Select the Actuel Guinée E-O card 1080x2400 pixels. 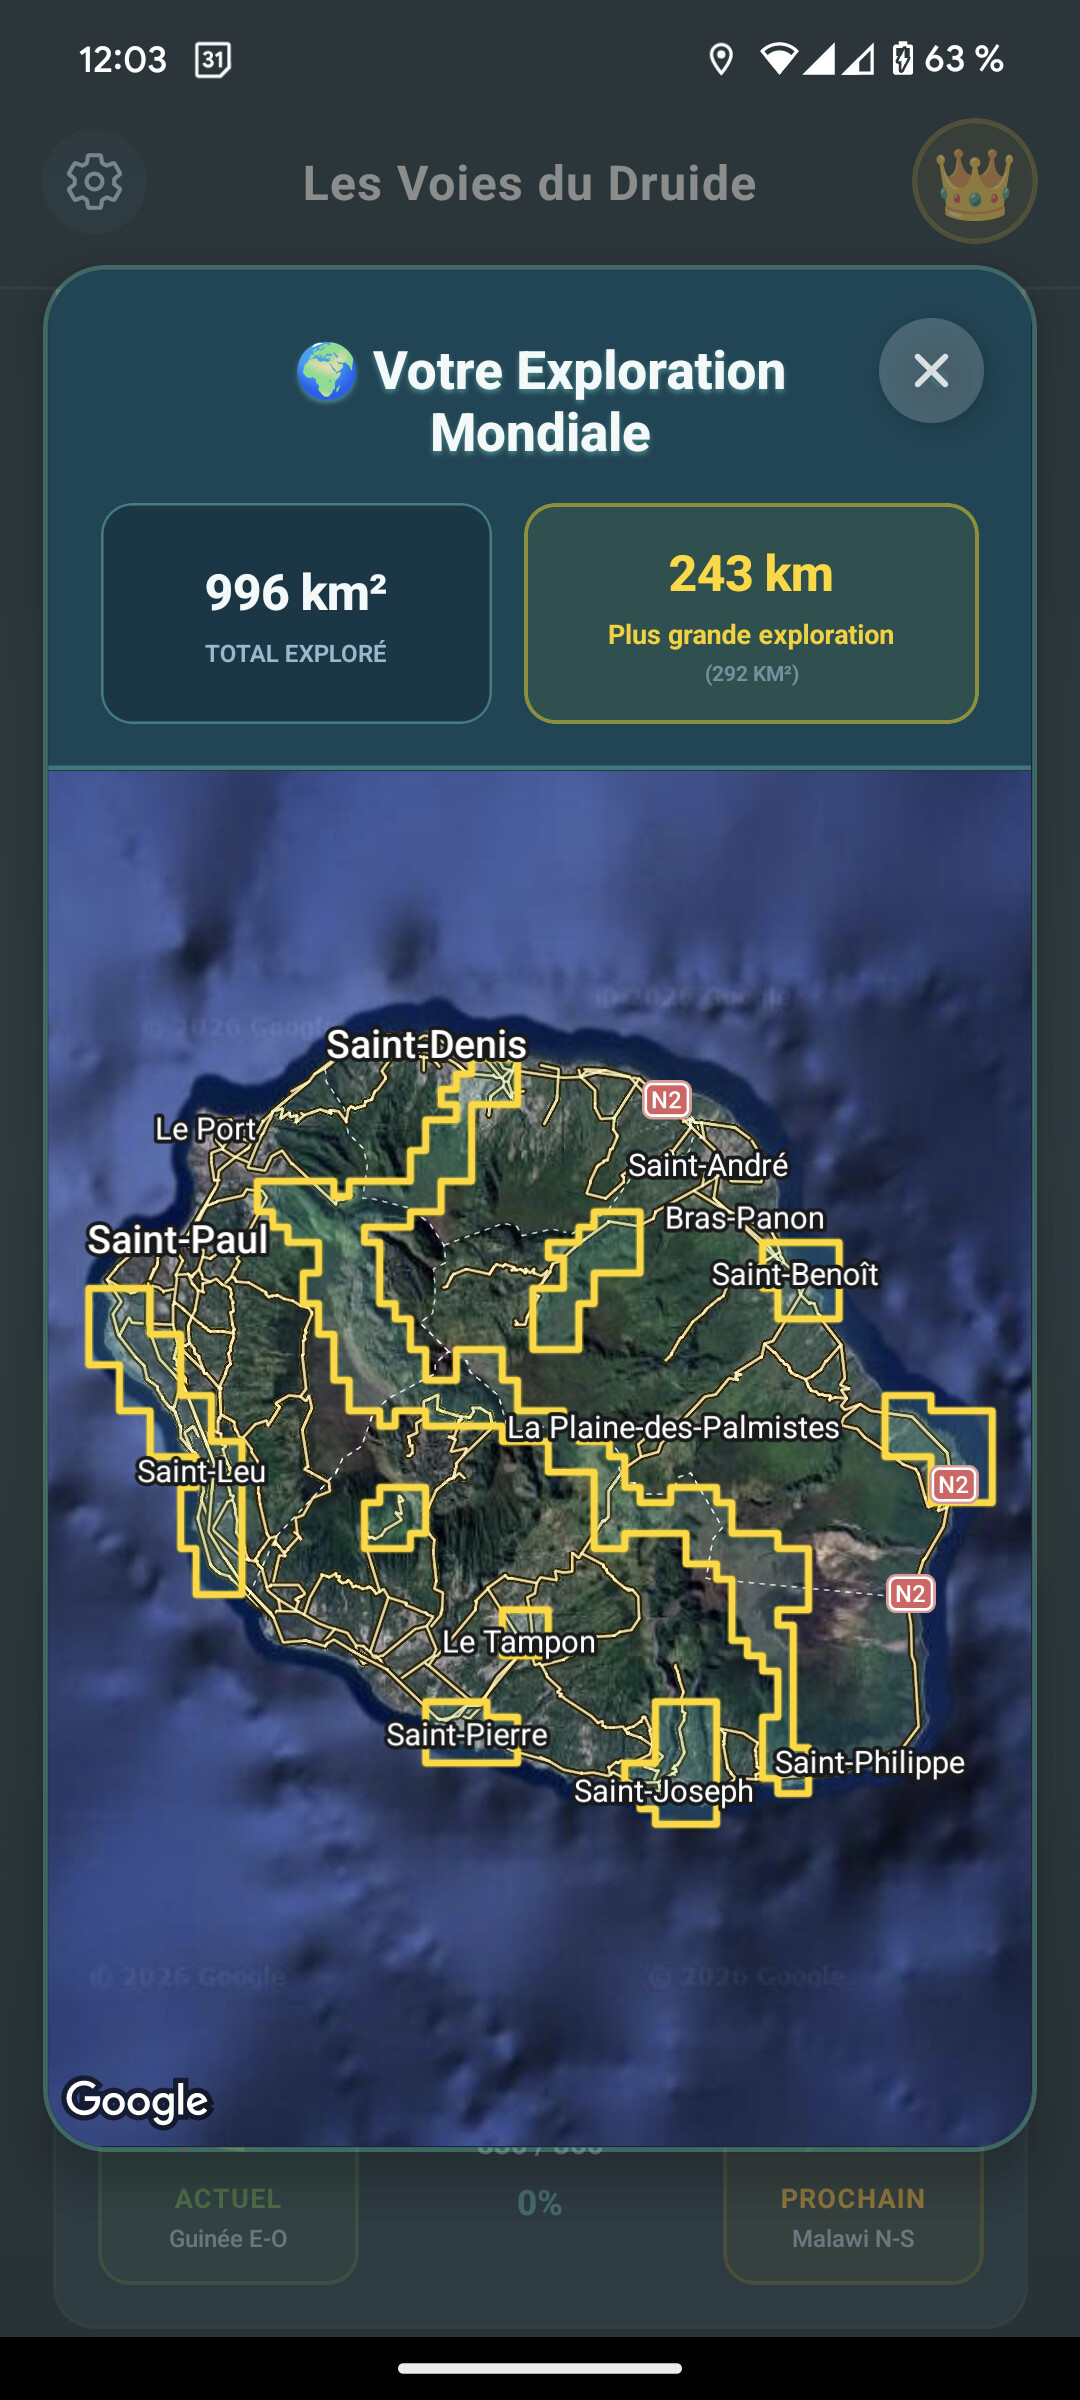pos(228,2218)
